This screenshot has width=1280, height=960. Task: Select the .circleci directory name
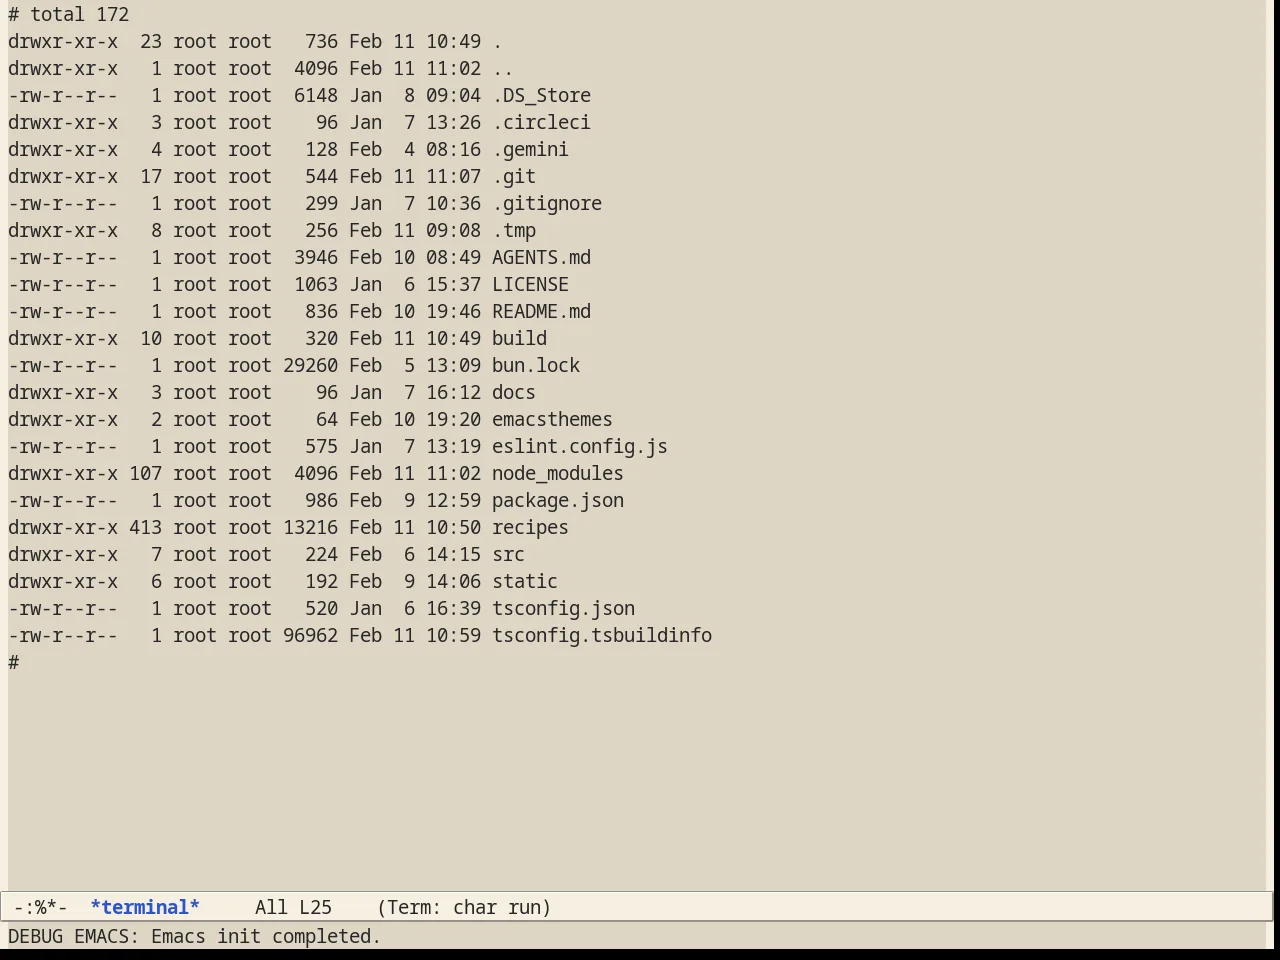pos(541,122)
